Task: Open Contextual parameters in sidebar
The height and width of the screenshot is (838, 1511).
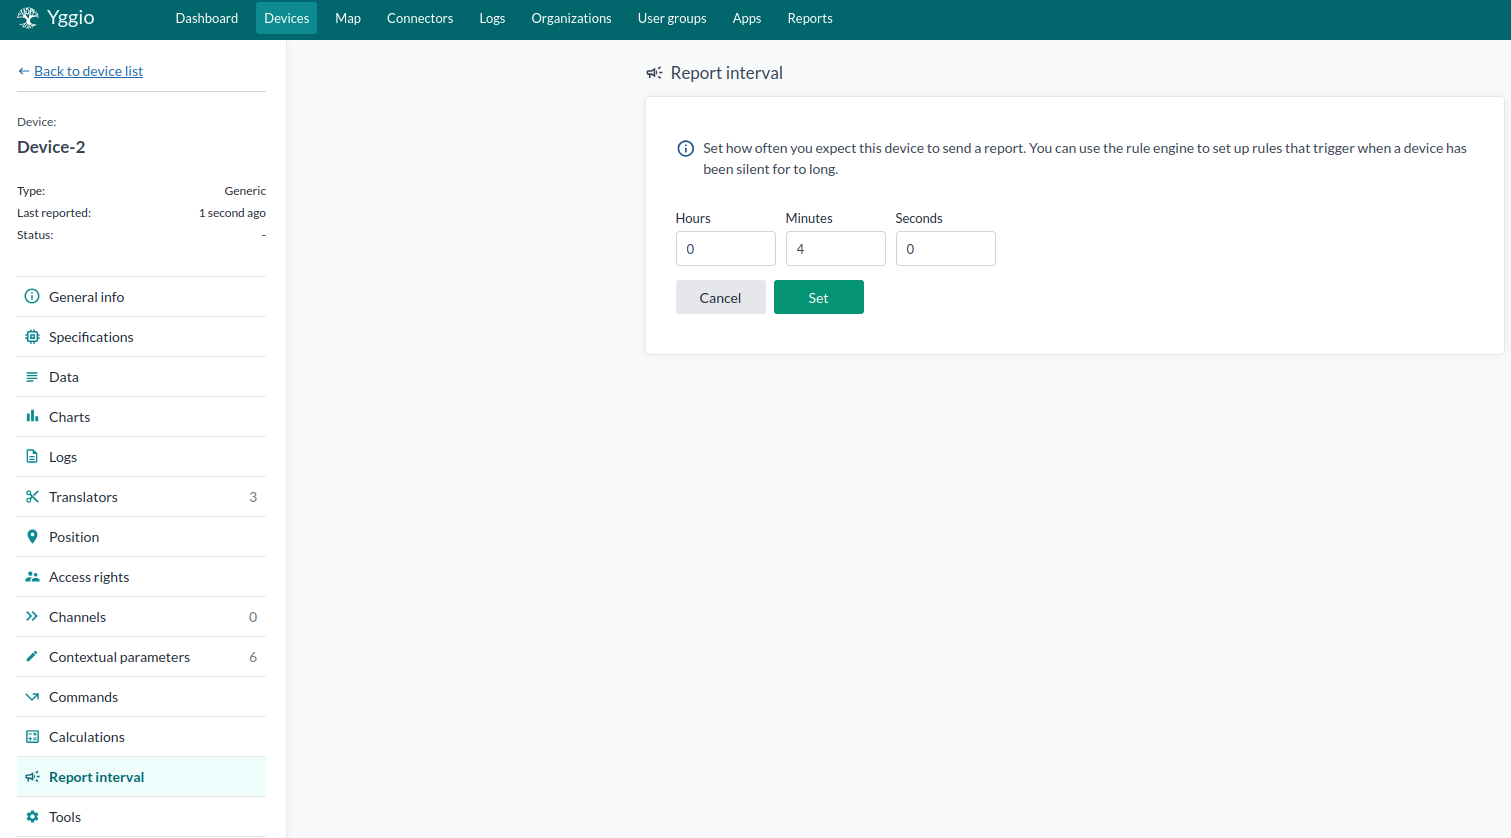Action: coord(119,657)
